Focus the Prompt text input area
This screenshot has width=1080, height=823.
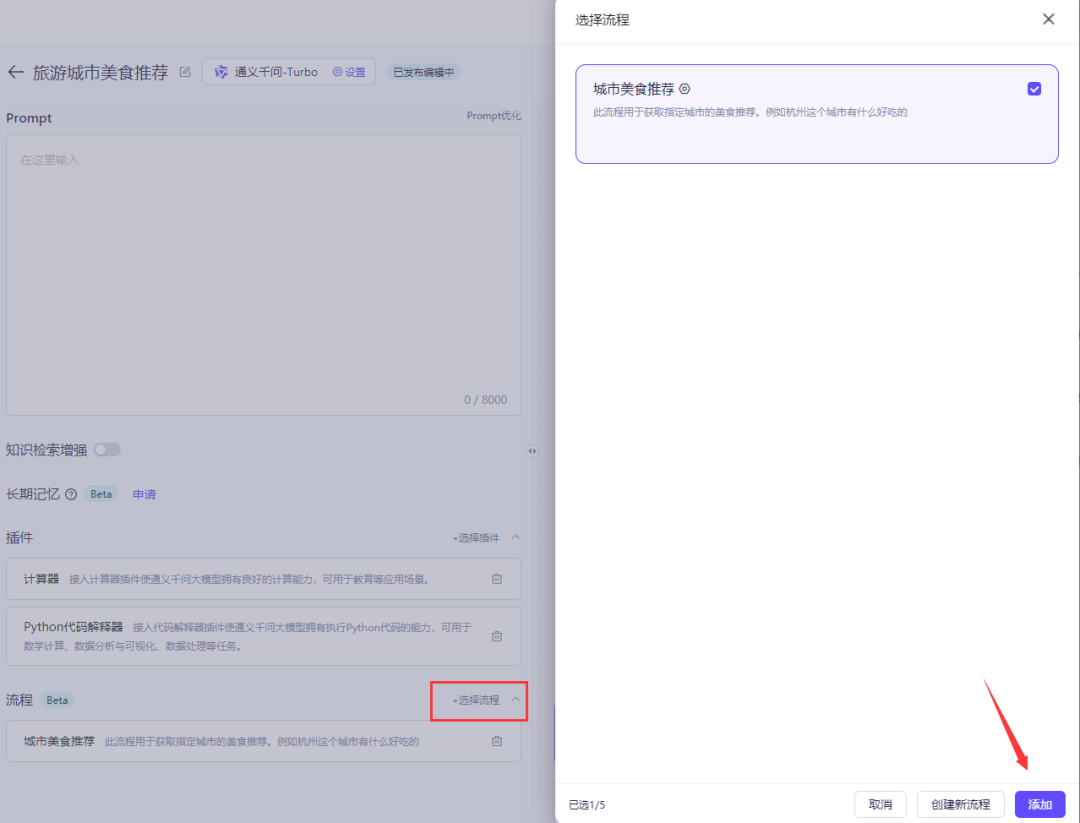(x=263, y=275)
